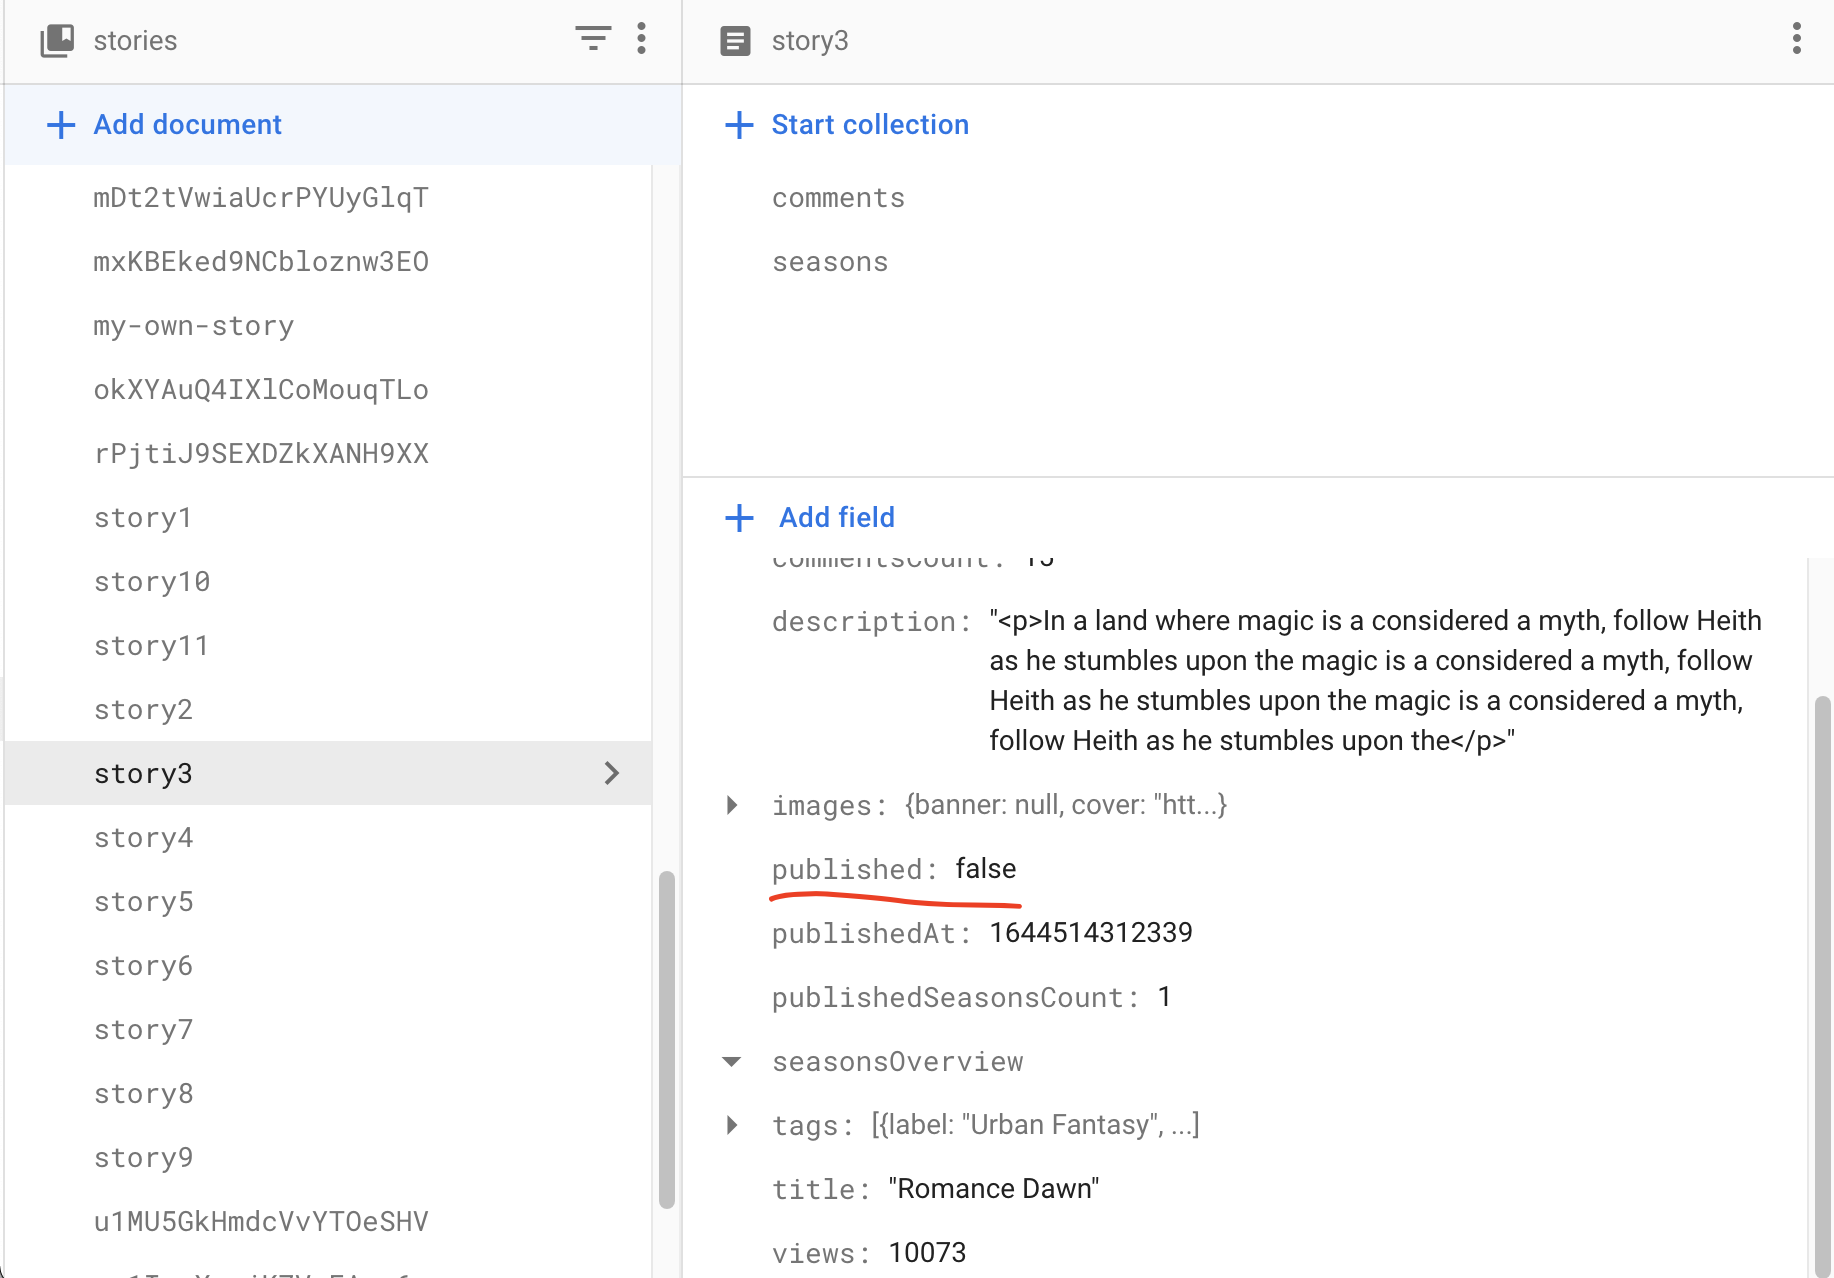Image resolution: width=1834 pixels, height=1278 pixels.
Task: Click the published field value false
Action: pos(985,869)
